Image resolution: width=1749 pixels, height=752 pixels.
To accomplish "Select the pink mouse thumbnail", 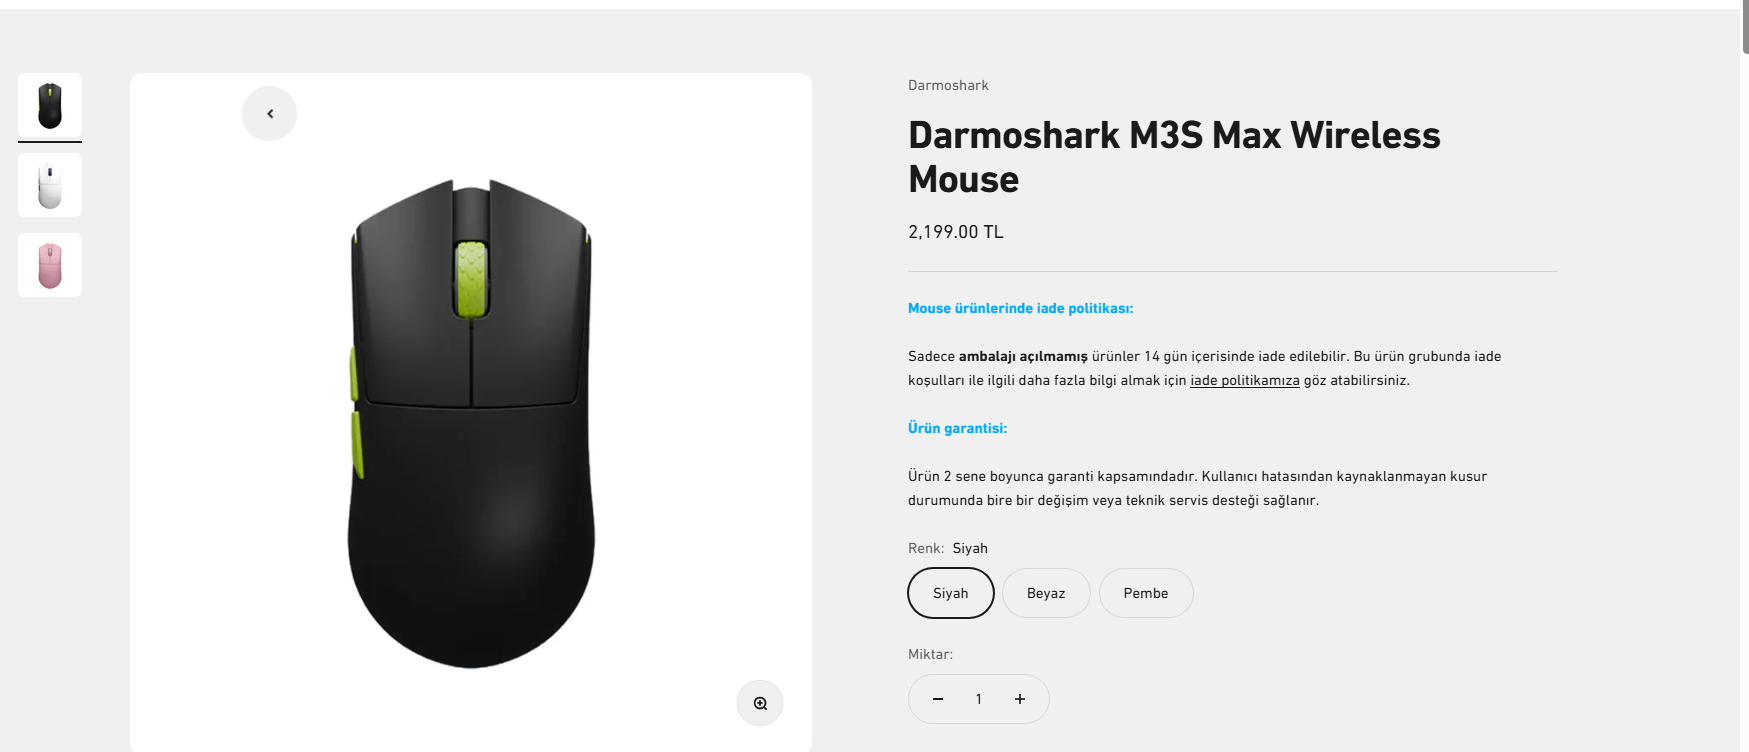I will (50, 265).
